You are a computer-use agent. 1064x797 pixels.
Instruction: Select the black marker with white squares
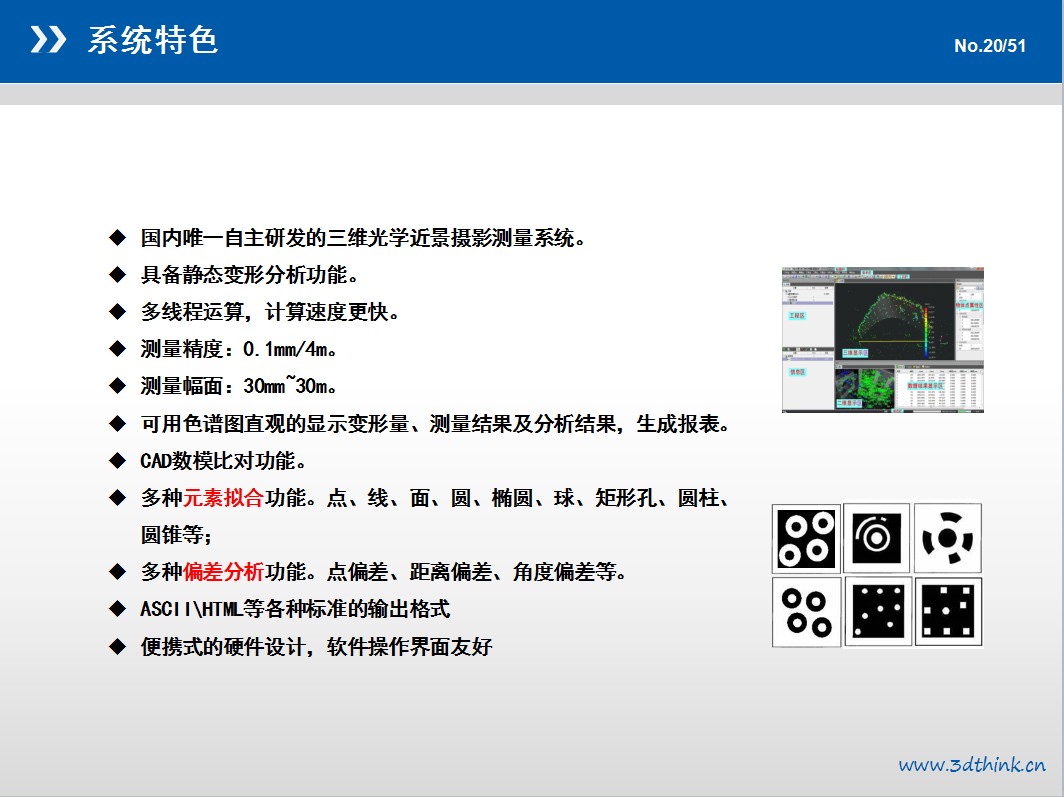coord(948,611)
